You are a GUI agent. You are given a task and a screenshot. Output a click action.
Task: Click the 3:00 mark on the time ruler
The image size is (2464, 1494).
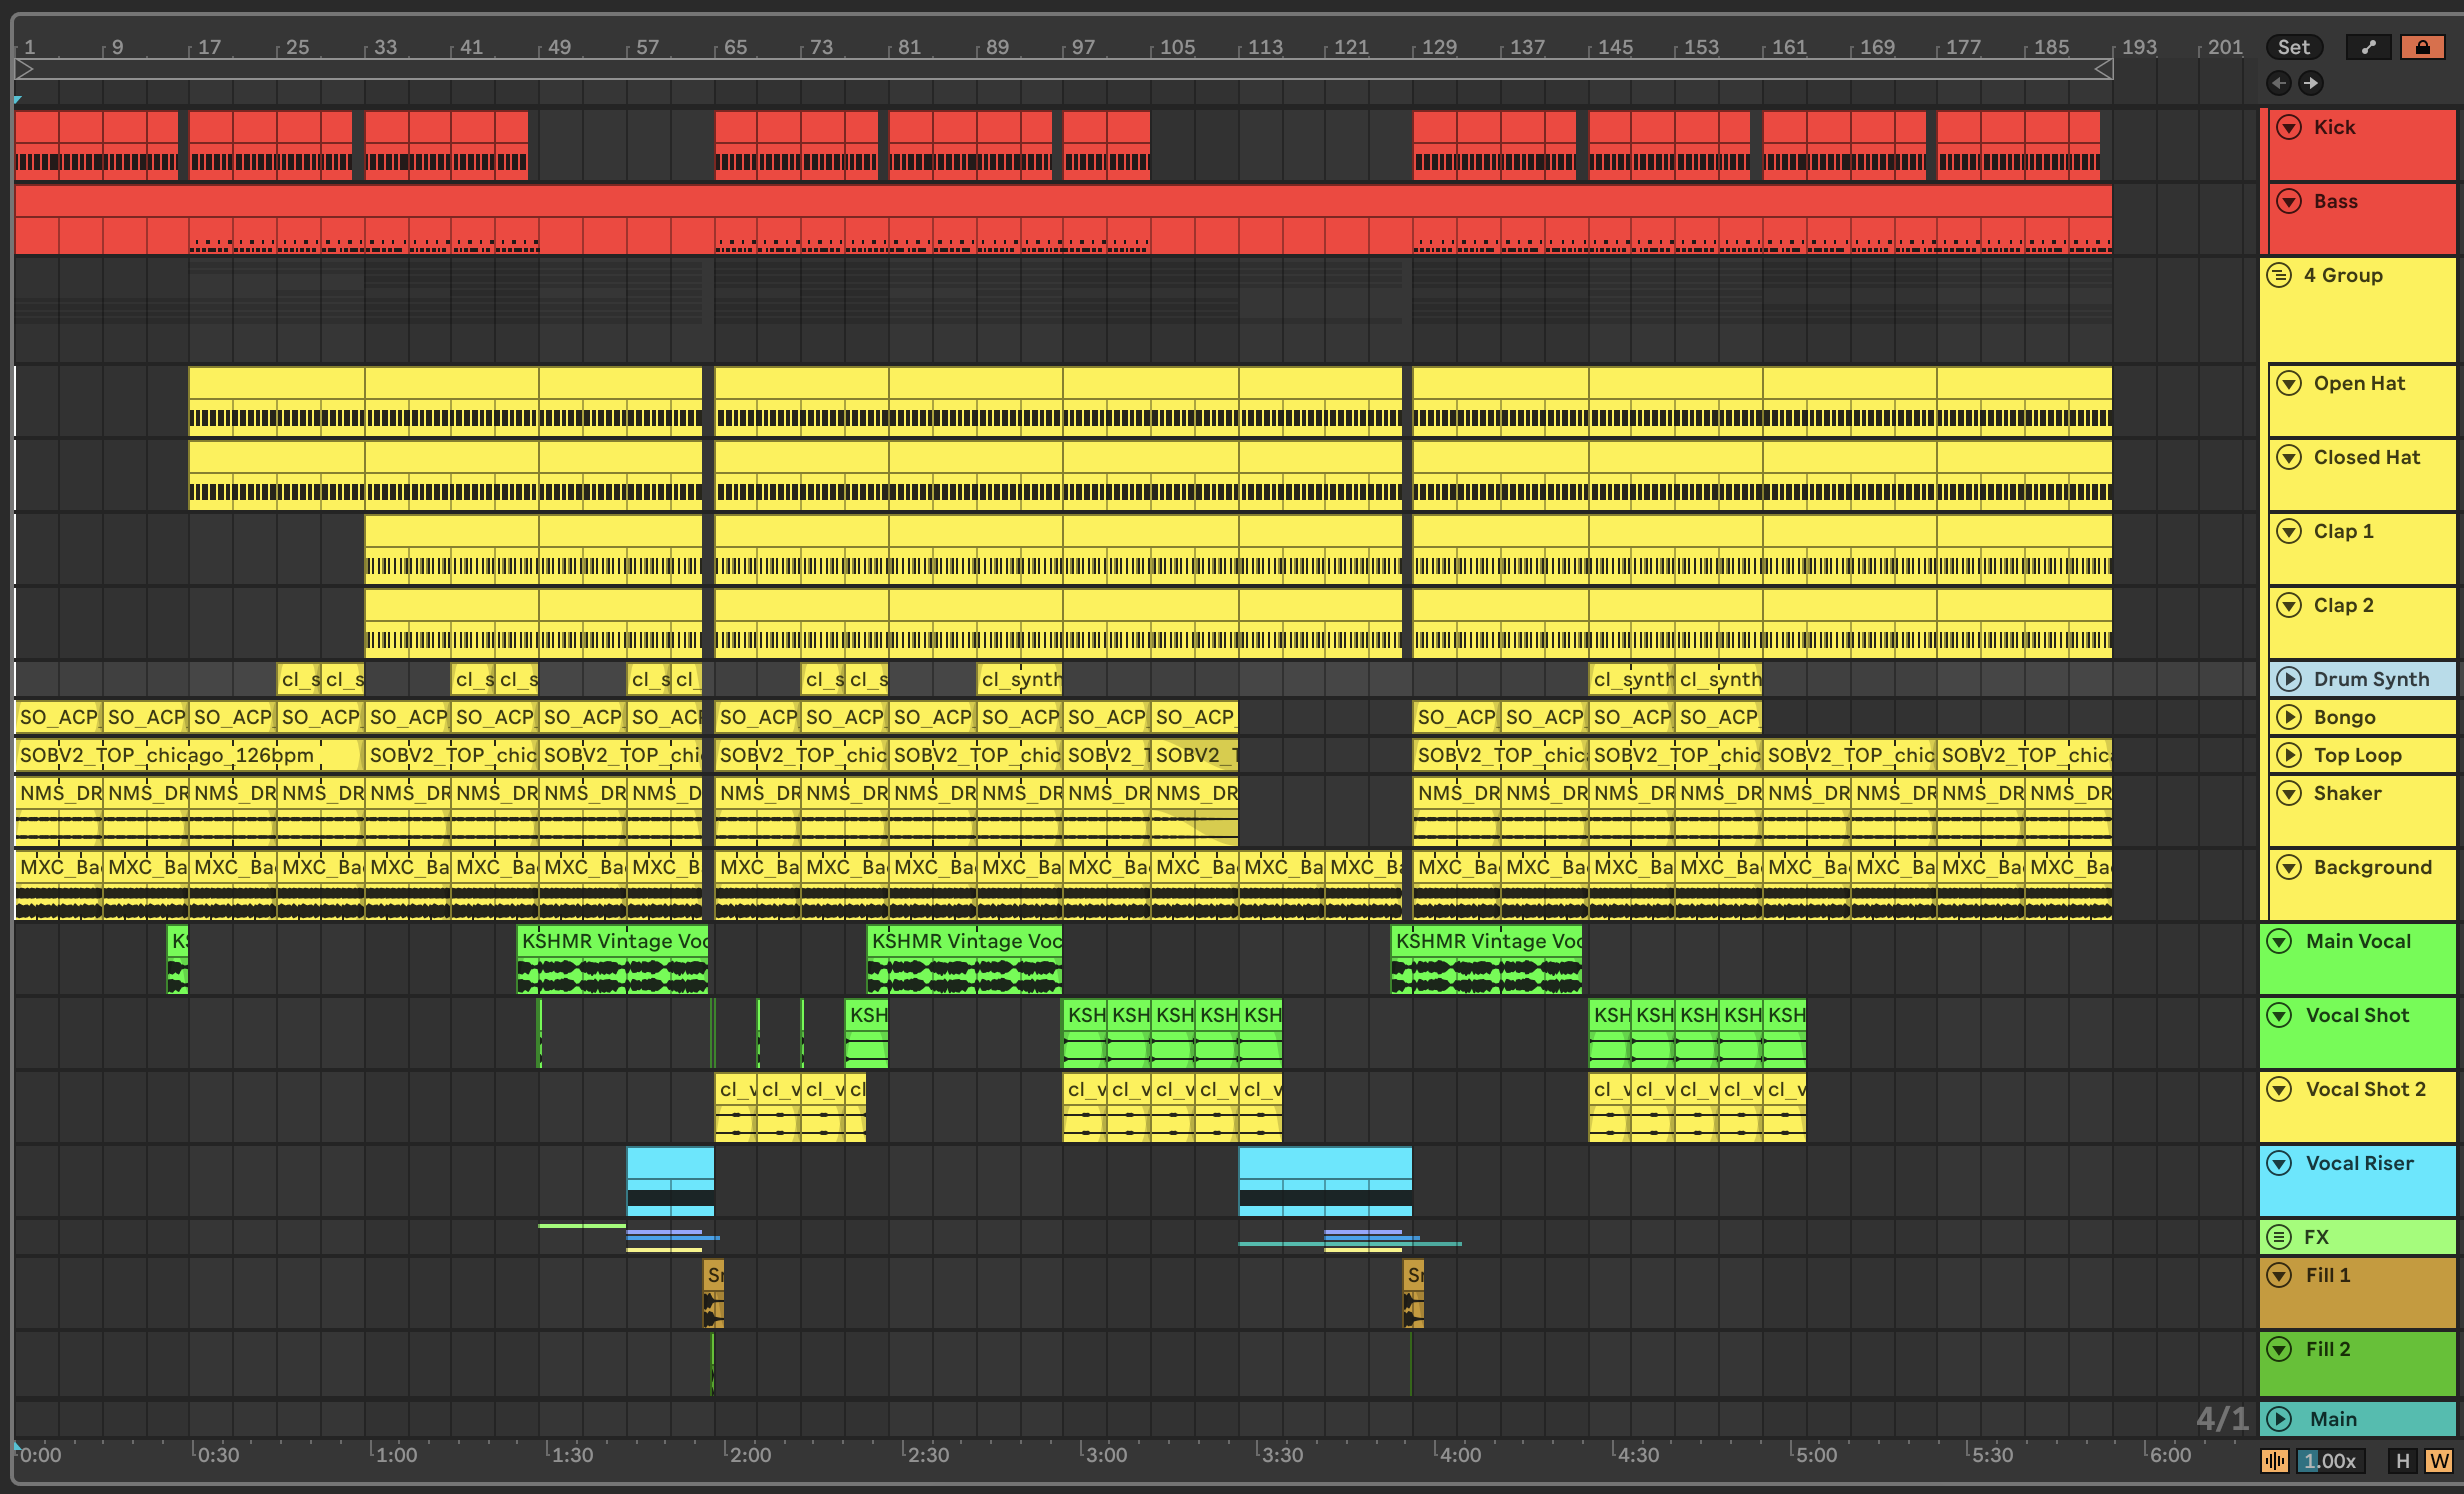point(1105,1455)
